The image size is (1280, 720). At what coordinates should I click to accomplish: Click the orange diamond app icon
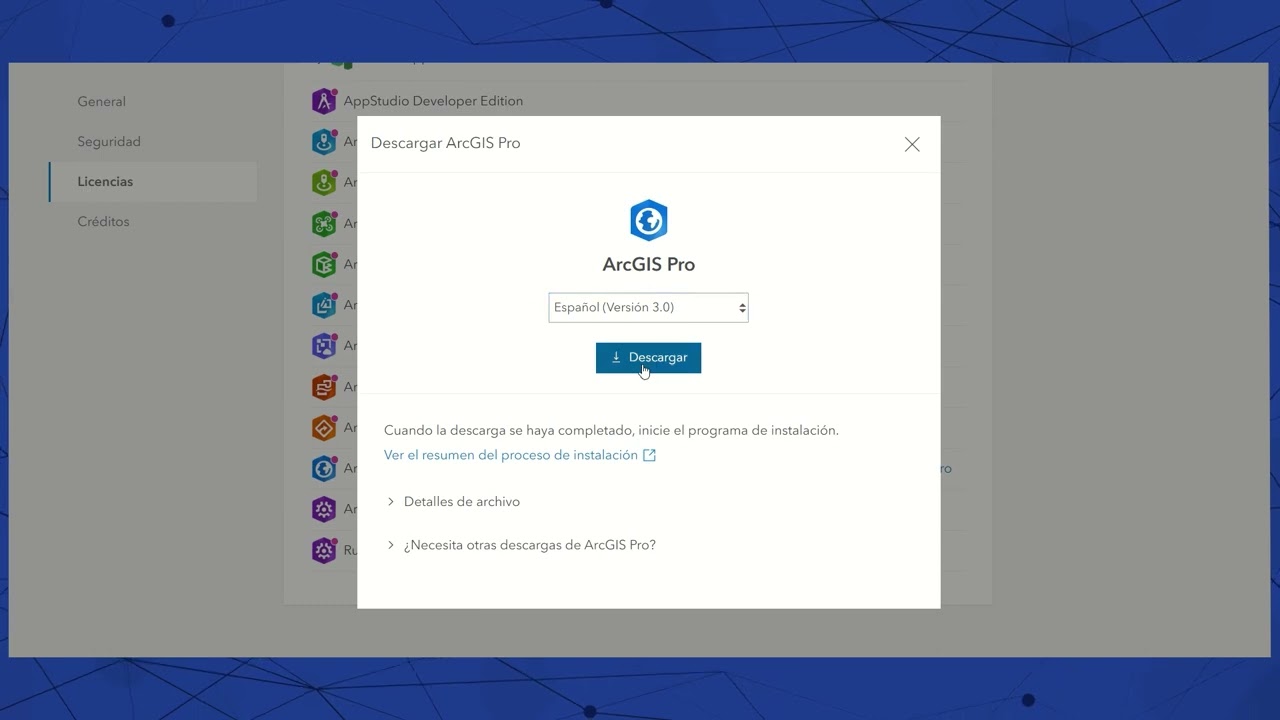[x=324, y=428]
